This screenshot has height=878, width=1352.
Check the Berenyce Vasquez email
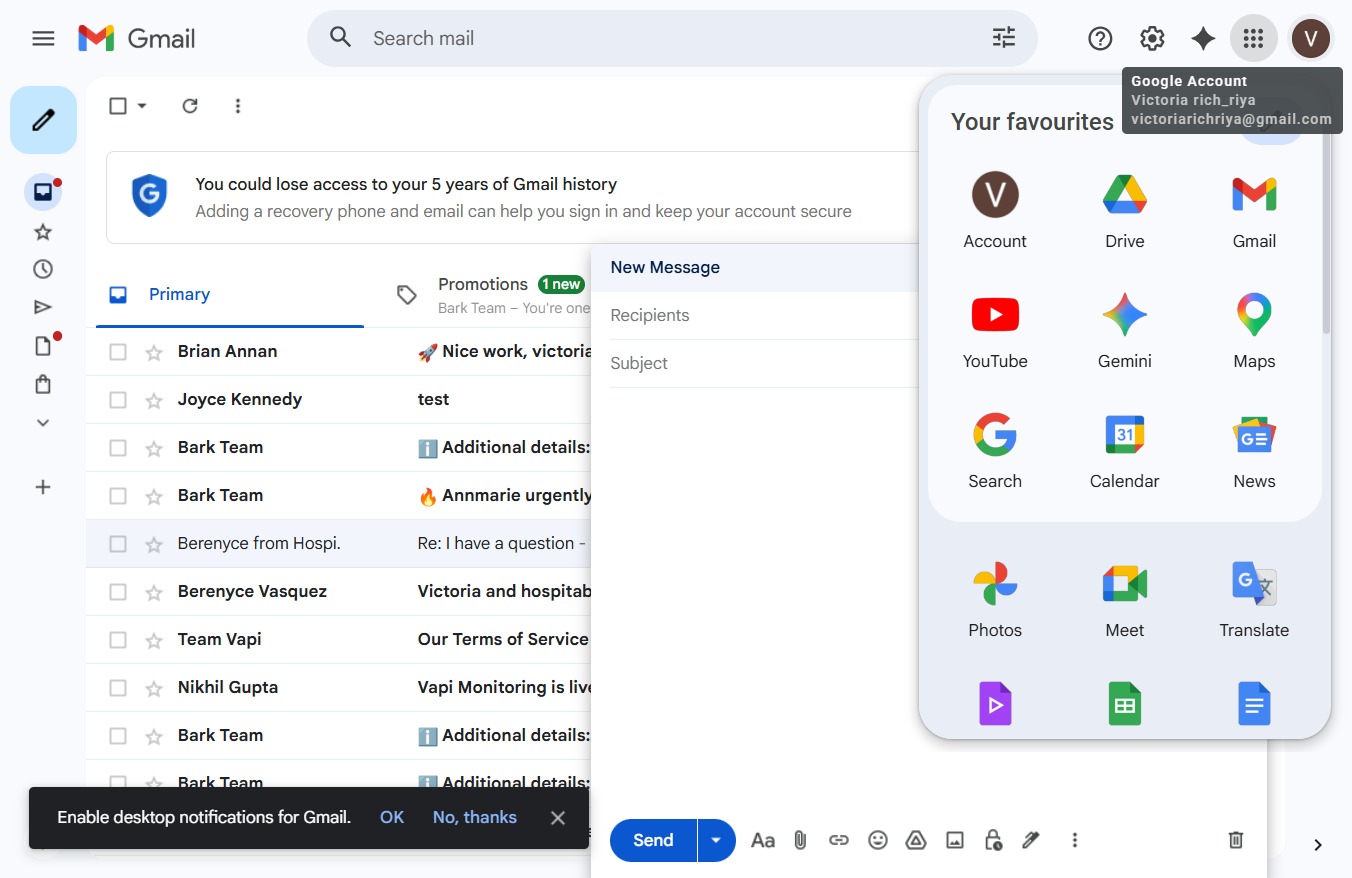pos(118,592)
